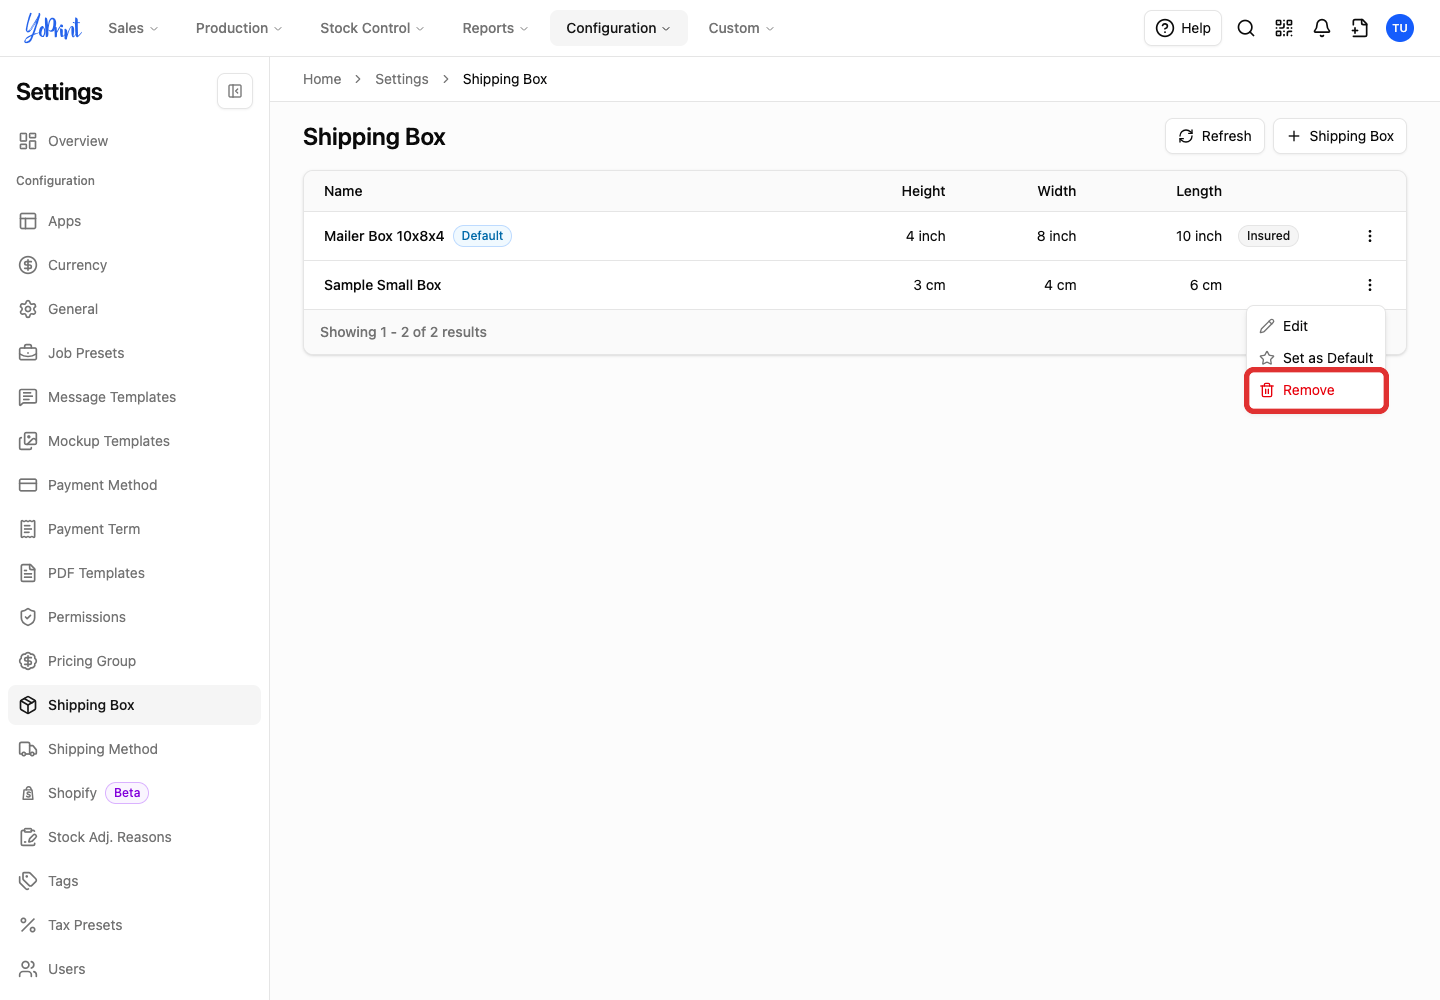Open Permissions settings
This screenshot has width=1440, height=1000.
(x=134, y=617)
